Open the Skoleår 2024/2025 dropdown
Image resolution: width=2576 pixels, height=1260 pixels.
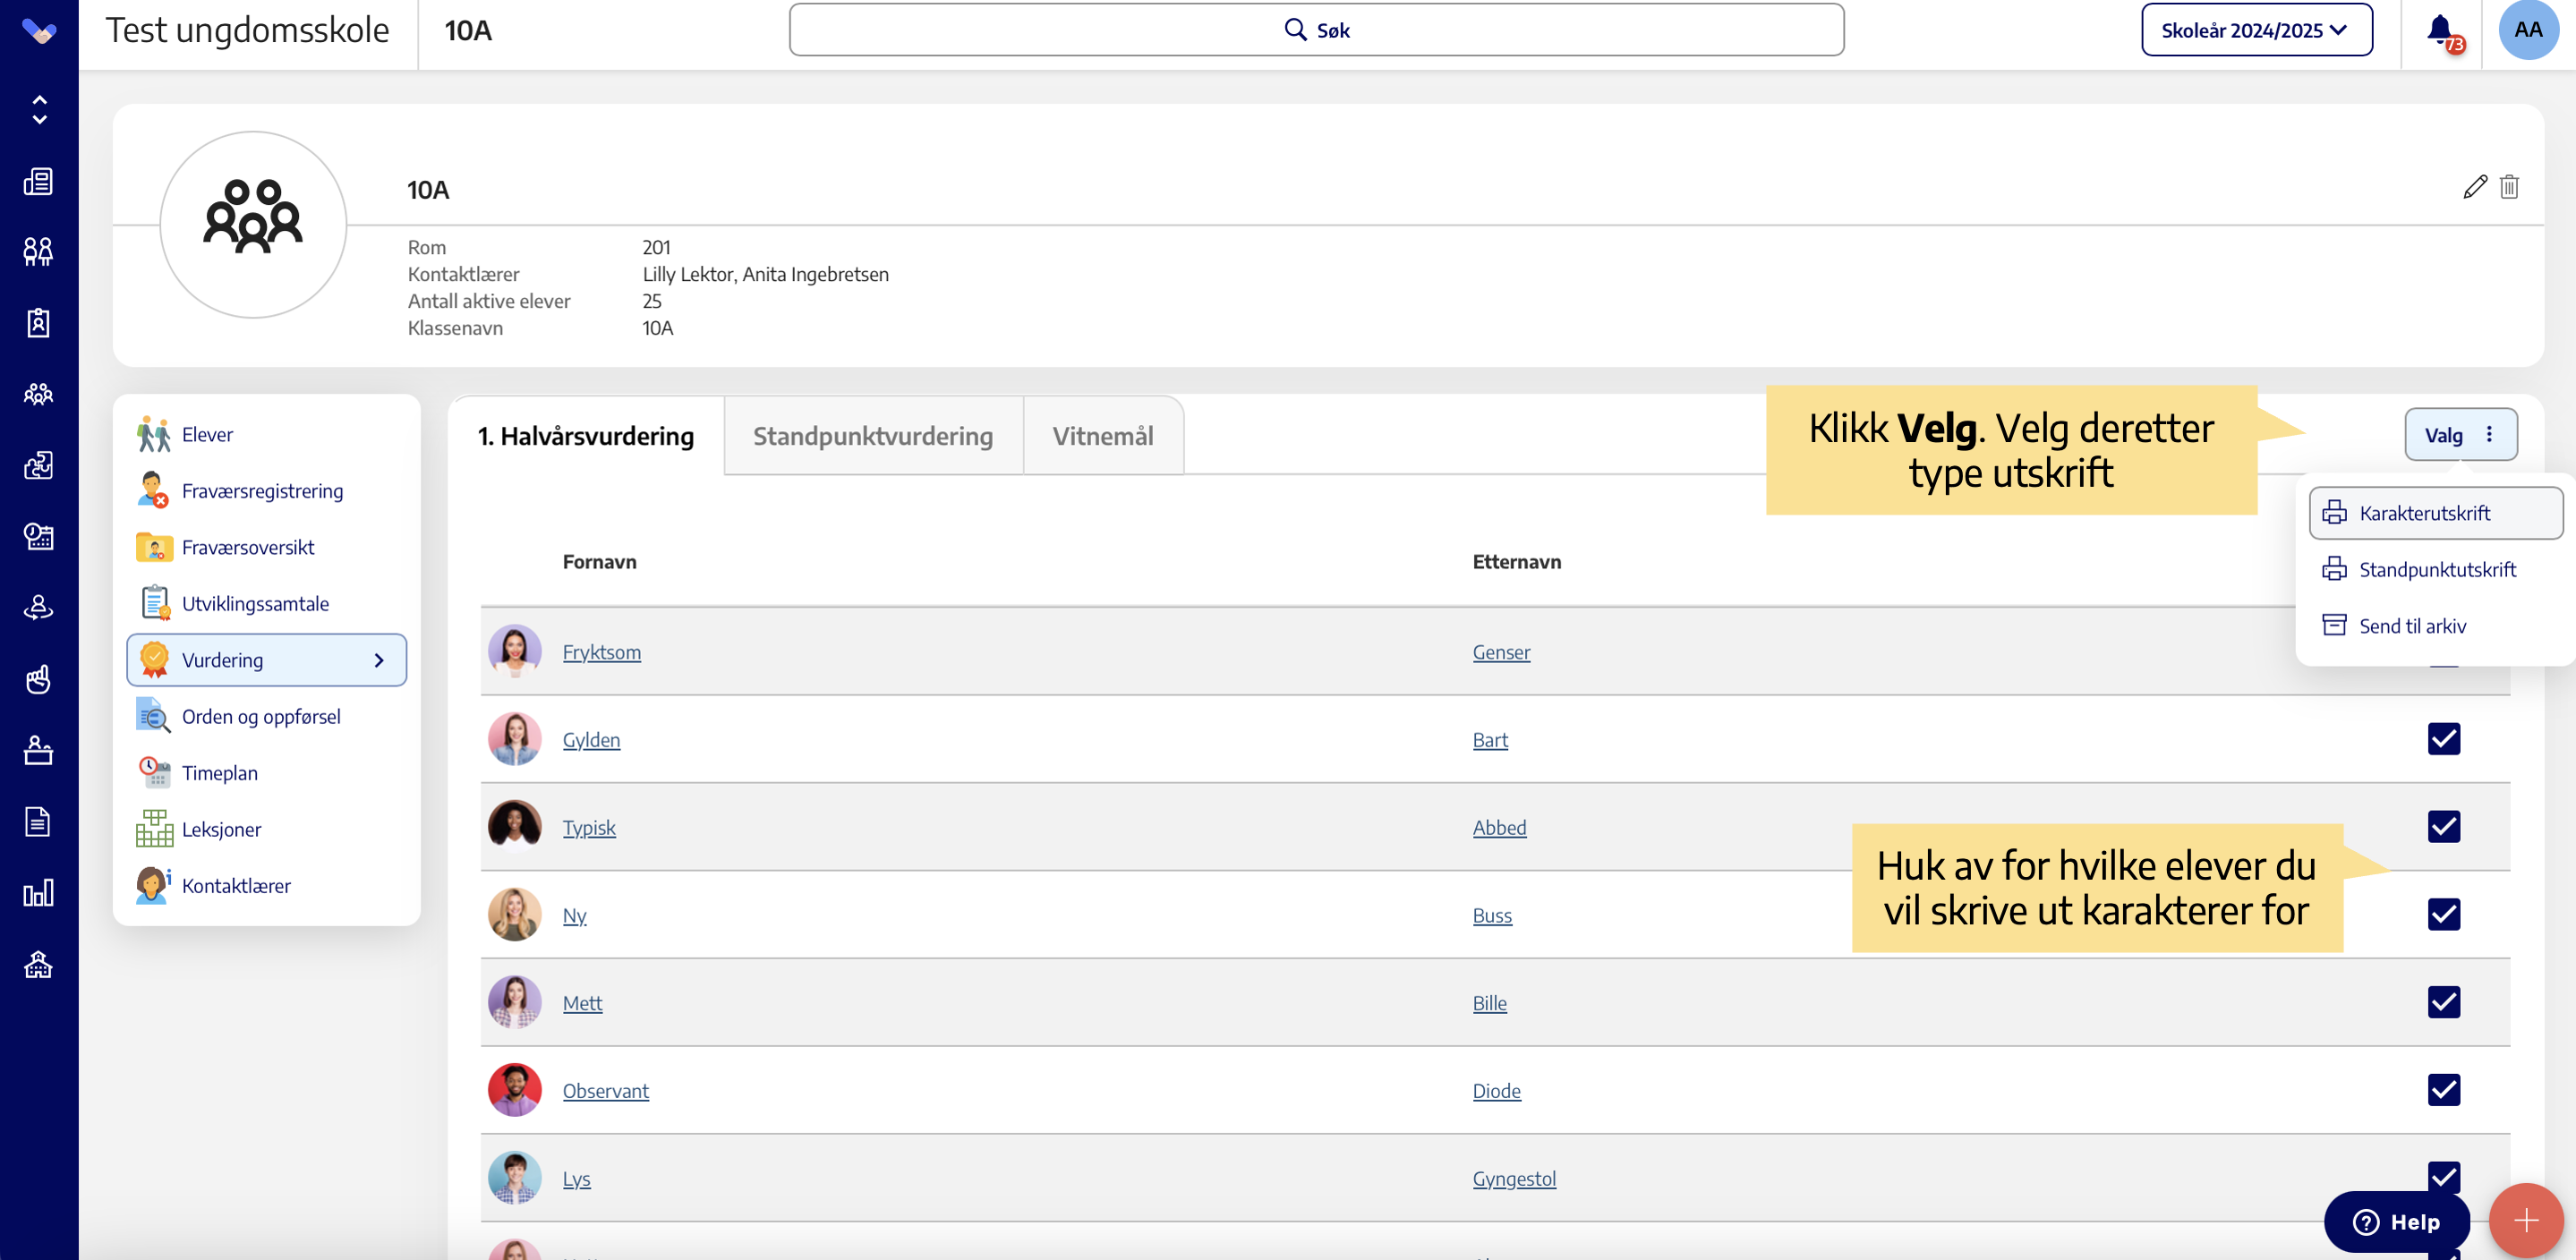coord(2256,30)
